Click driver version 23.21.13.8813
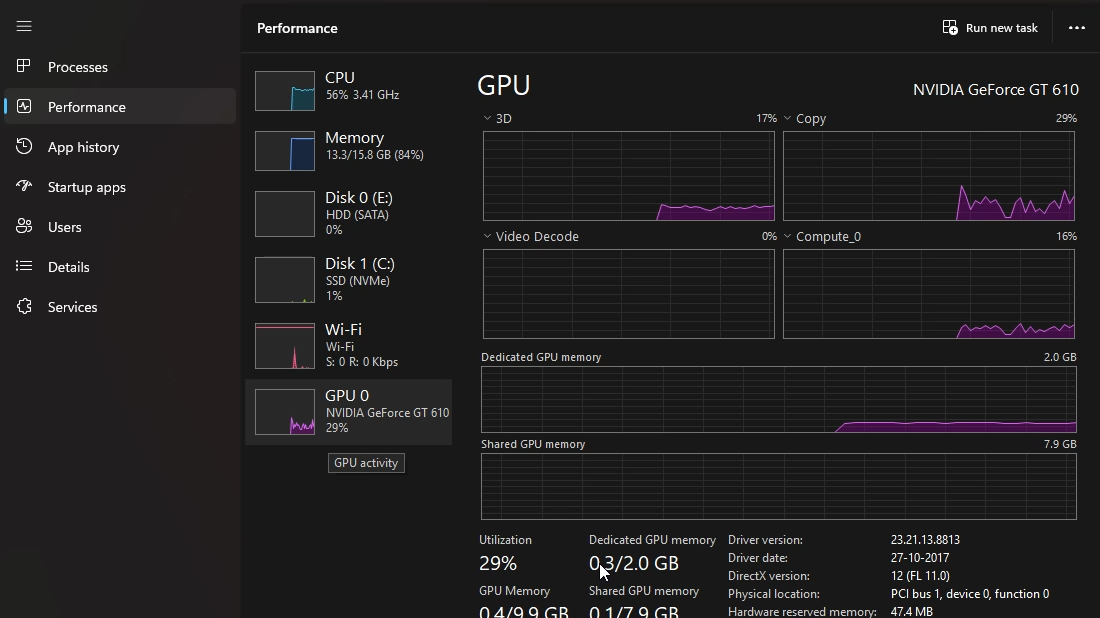The height and width of the screenshot is (618, 1100). [925, 539]
